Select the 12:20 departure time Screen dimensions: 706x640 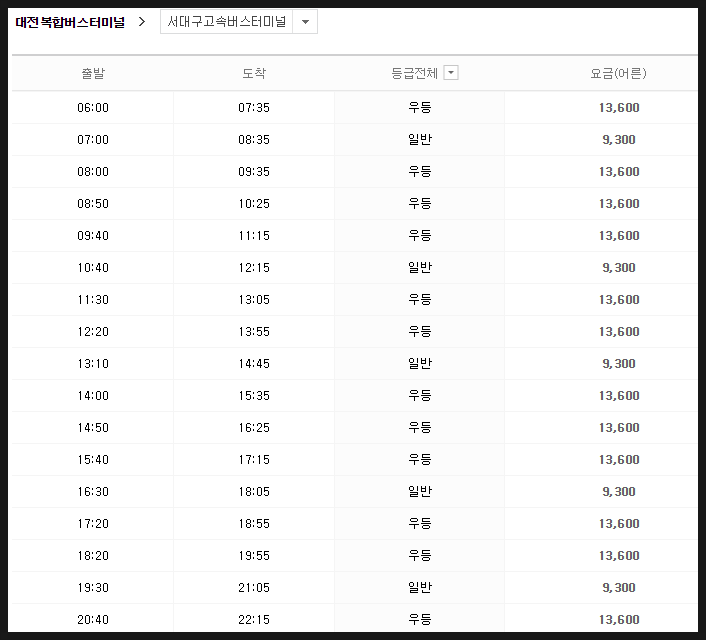(93, 331)
